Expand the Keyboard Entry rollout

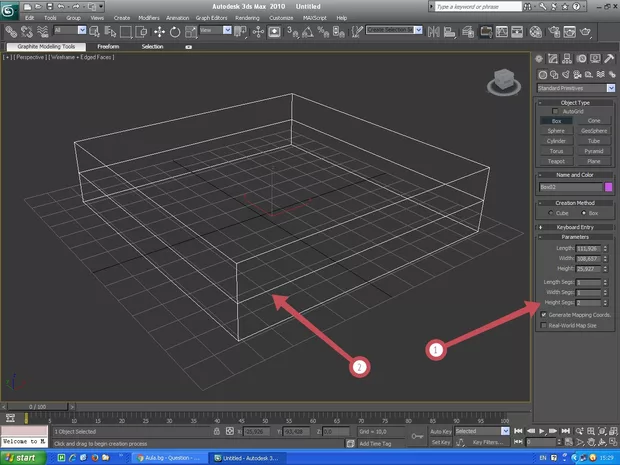click(x=576, y=227)
